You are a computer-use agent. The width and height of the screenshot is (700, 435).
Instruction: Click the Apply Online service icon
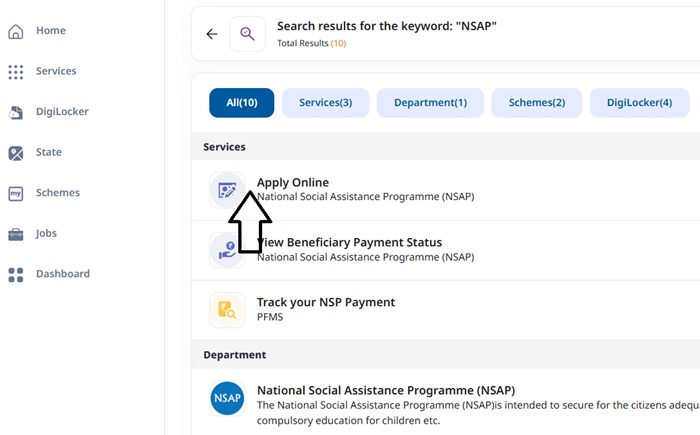227,190
